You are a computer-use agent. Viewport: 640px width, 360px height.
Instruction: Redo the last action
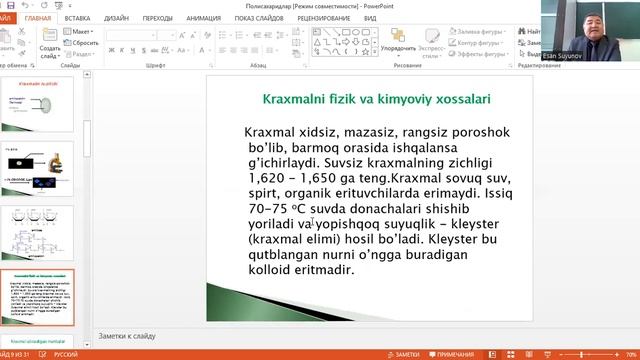(44, 5)
